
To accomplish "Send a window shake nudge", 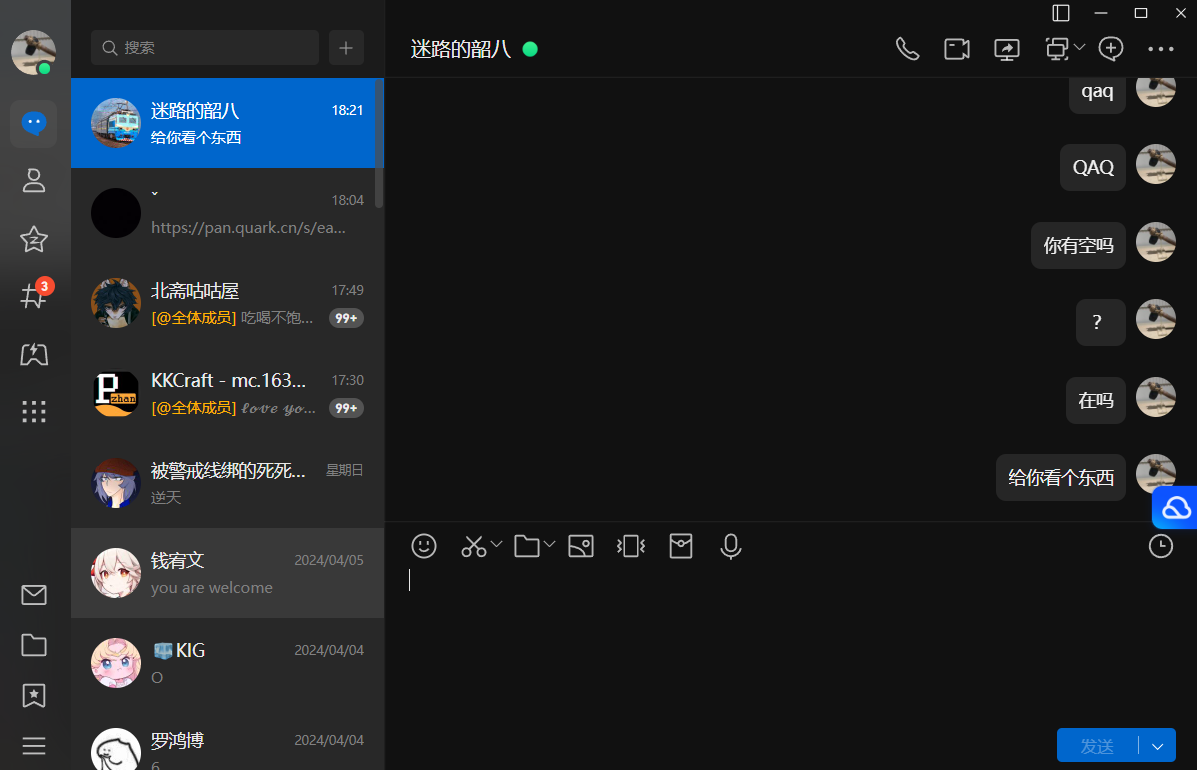I will (631, 546).
